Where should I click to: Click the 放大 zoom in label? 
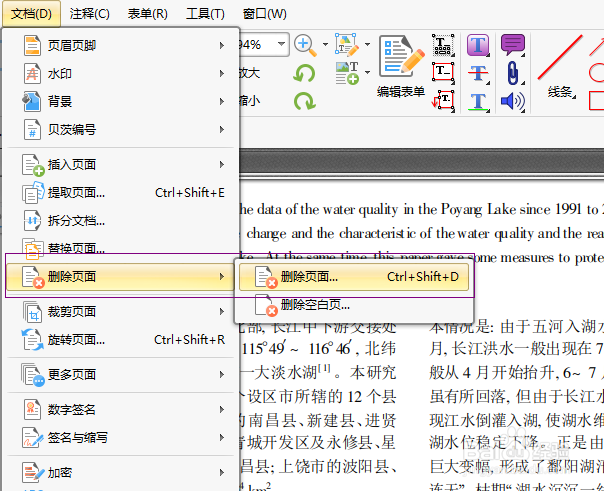(x=250, y=73)
